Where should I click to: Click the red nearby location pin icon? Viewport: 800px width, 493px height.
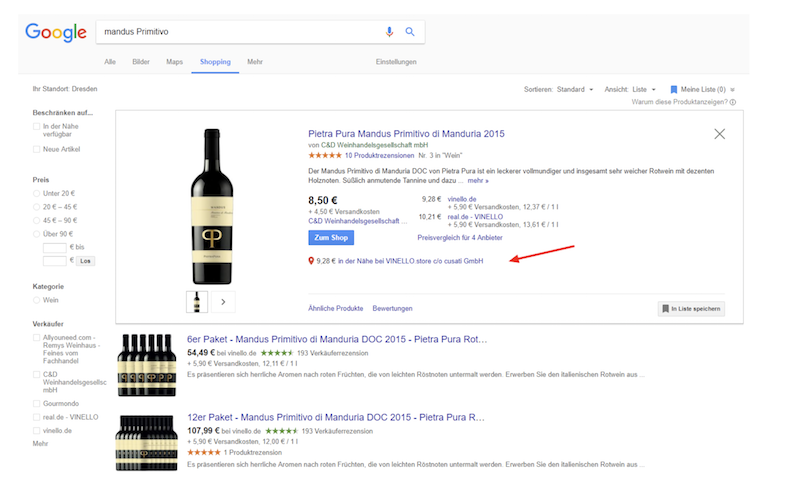click(x=311, y=261)
